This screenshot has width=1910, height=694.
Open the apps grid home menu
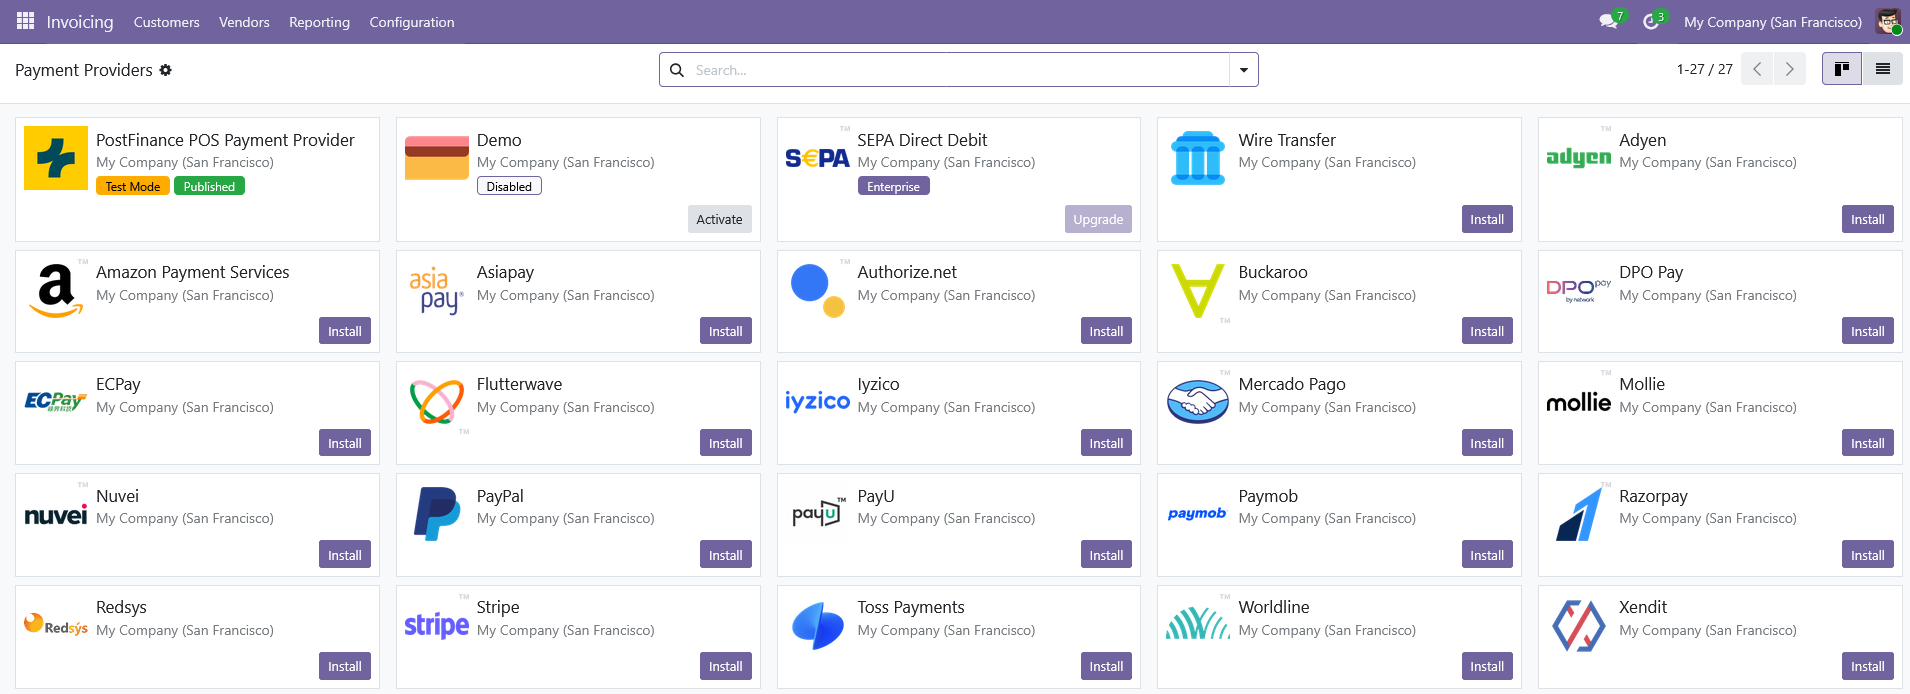25,21
